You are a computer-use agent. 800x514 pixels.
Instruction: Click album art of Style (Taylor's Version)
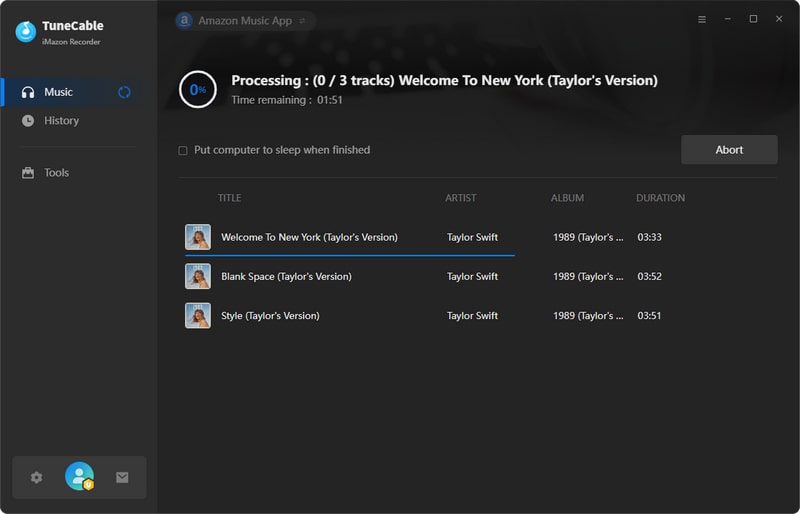coord(198,316)
